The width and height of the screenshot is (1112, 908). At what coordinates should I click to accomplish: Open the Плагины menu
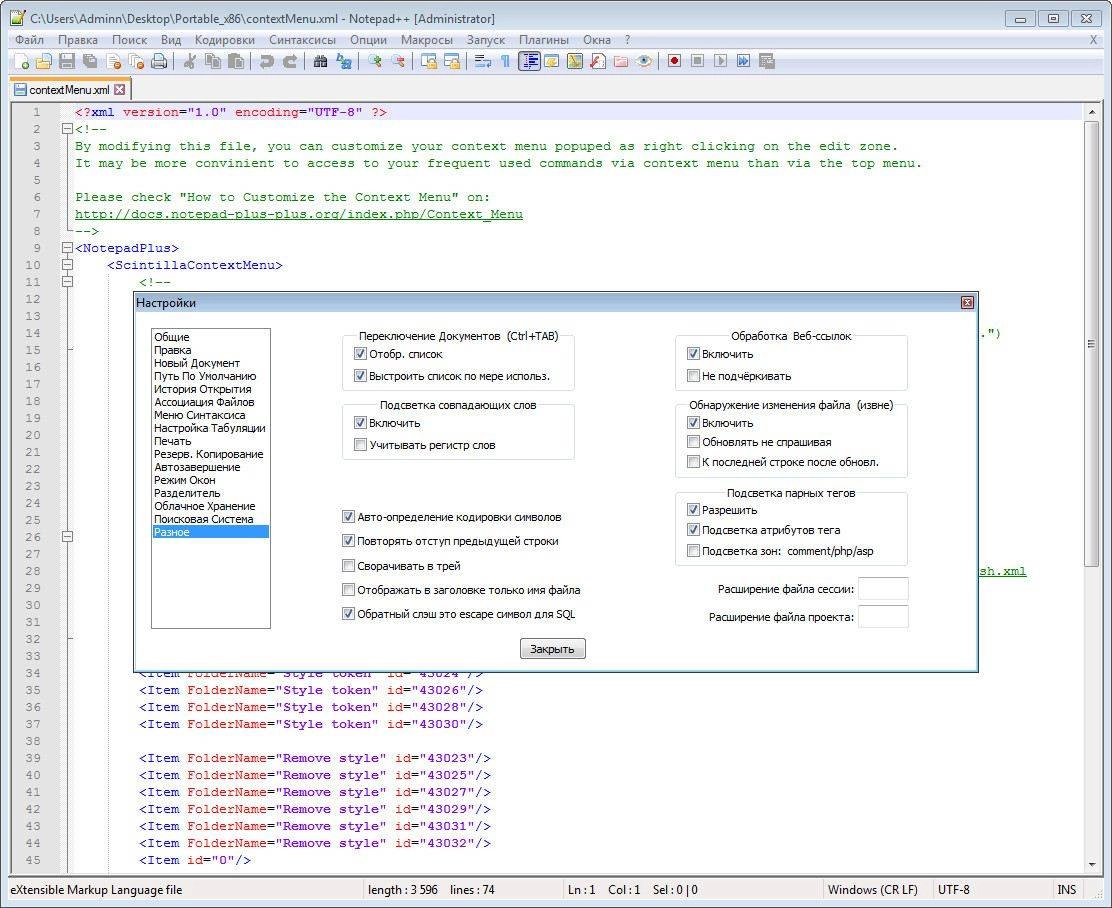543,40
